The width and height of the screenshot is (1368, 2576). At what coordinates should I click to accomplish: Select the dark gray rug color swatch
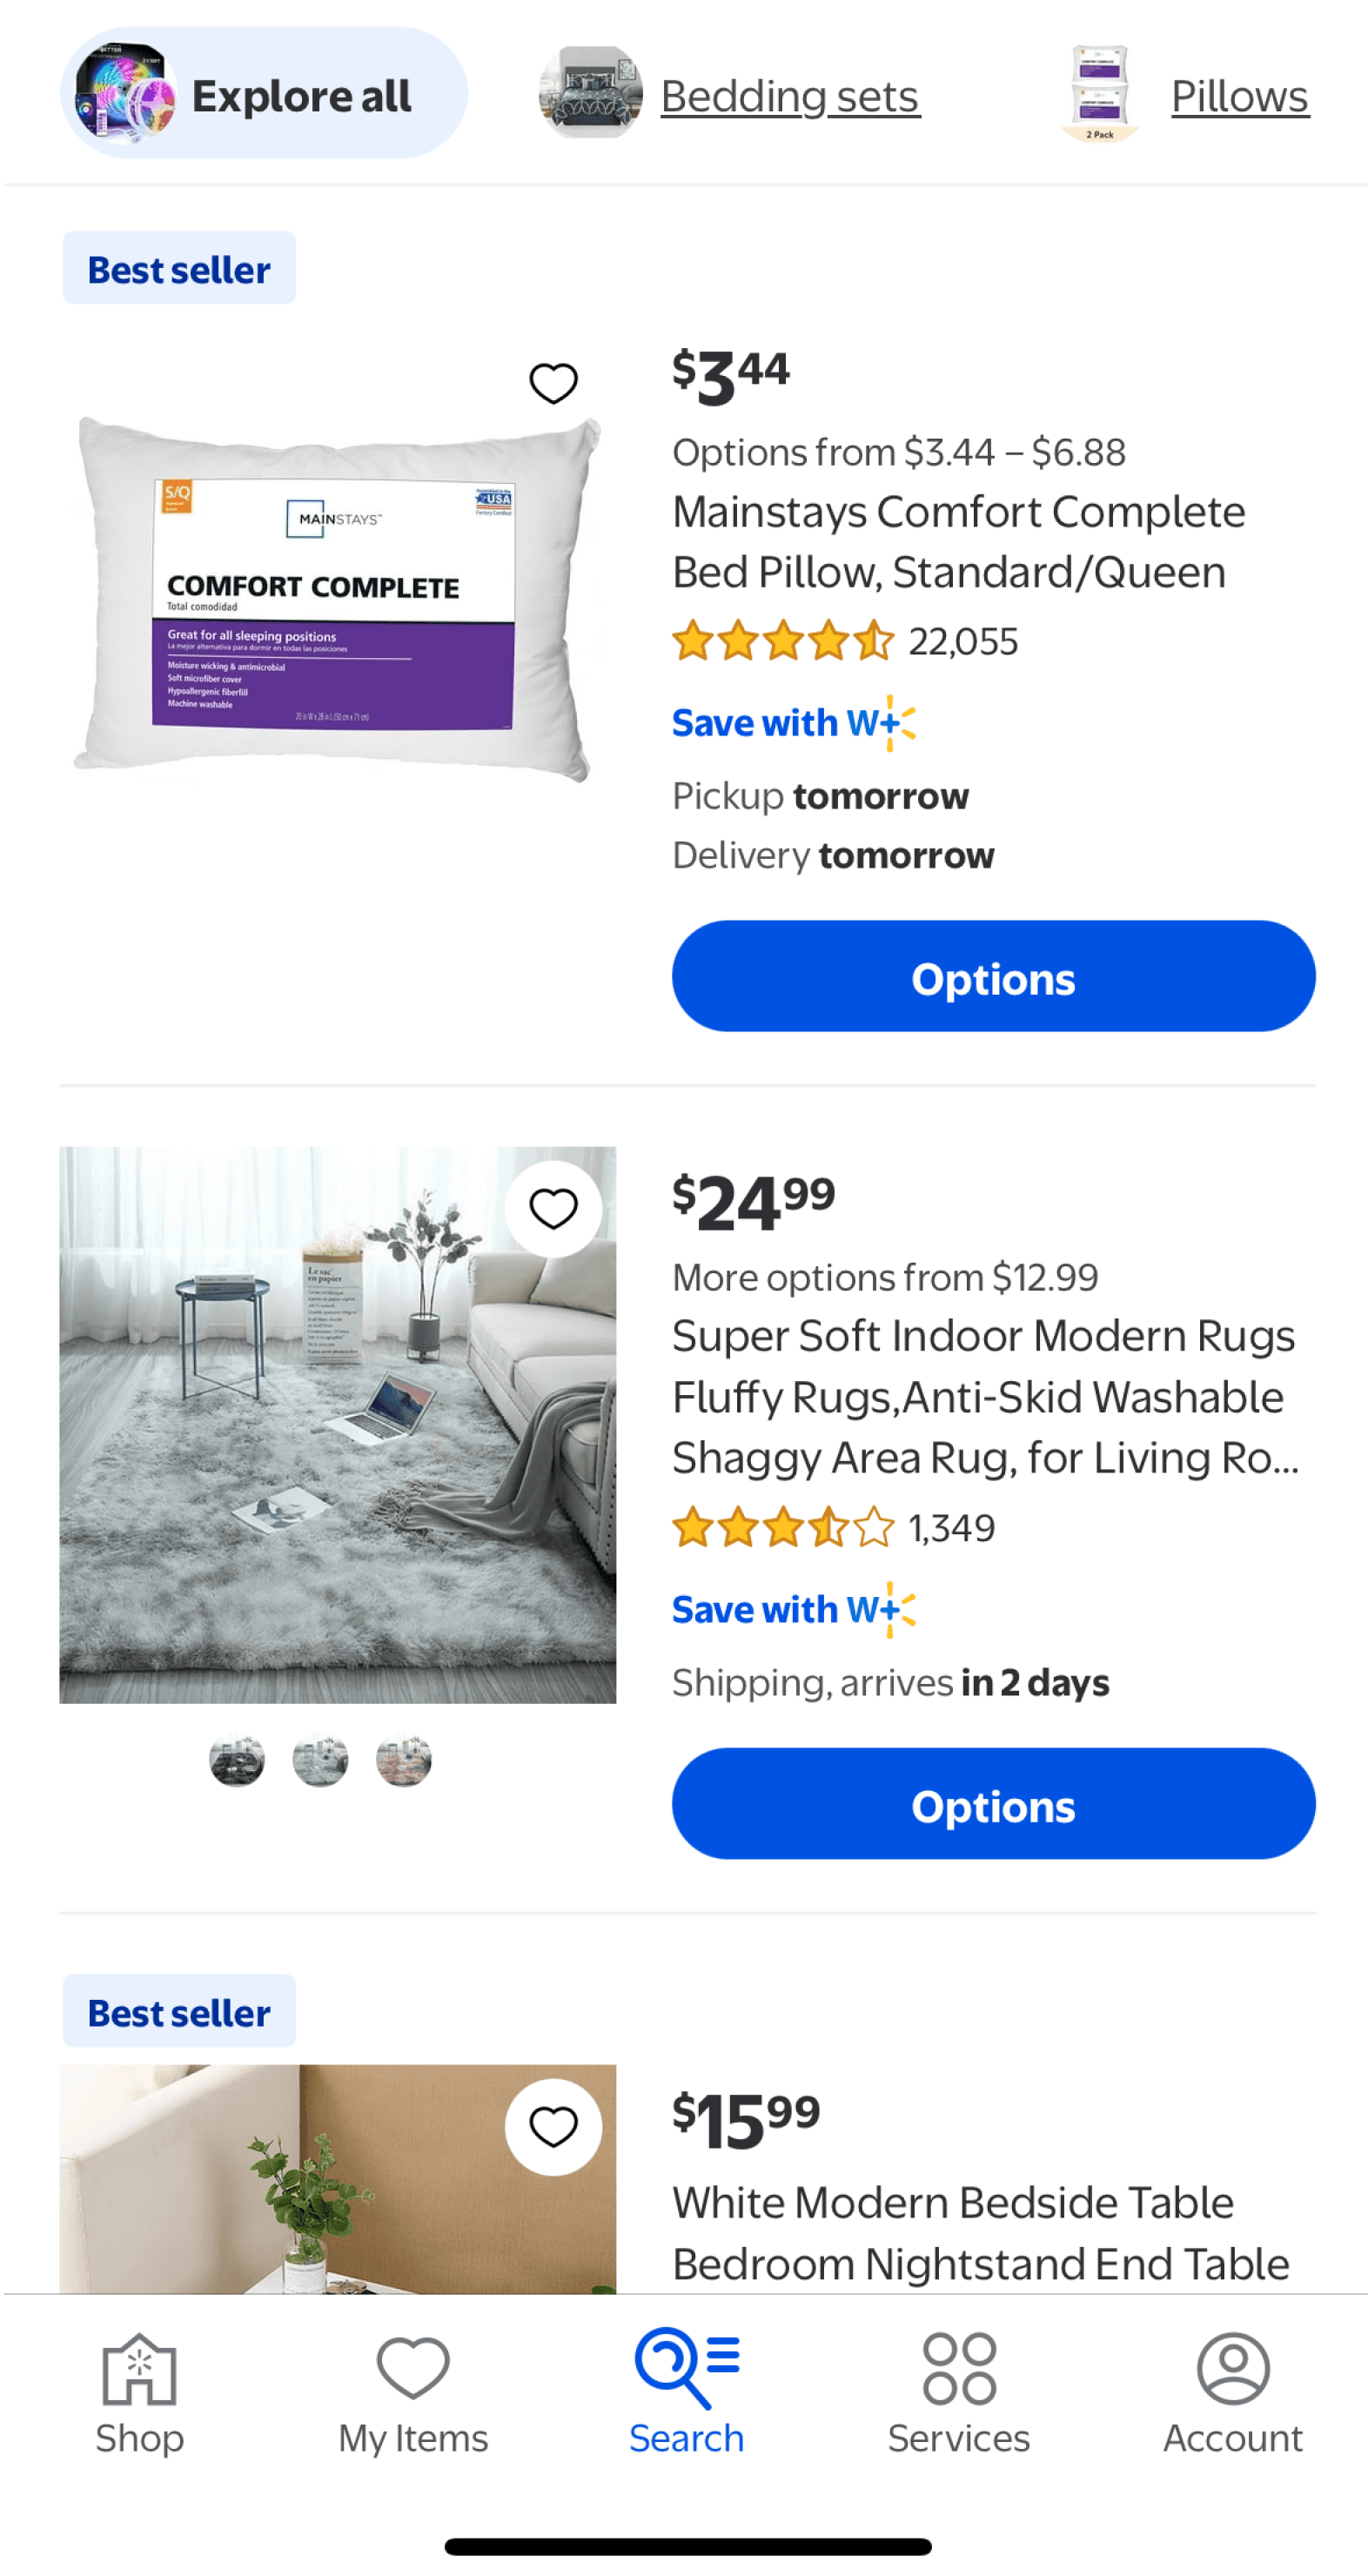(x=237, y=1760)
